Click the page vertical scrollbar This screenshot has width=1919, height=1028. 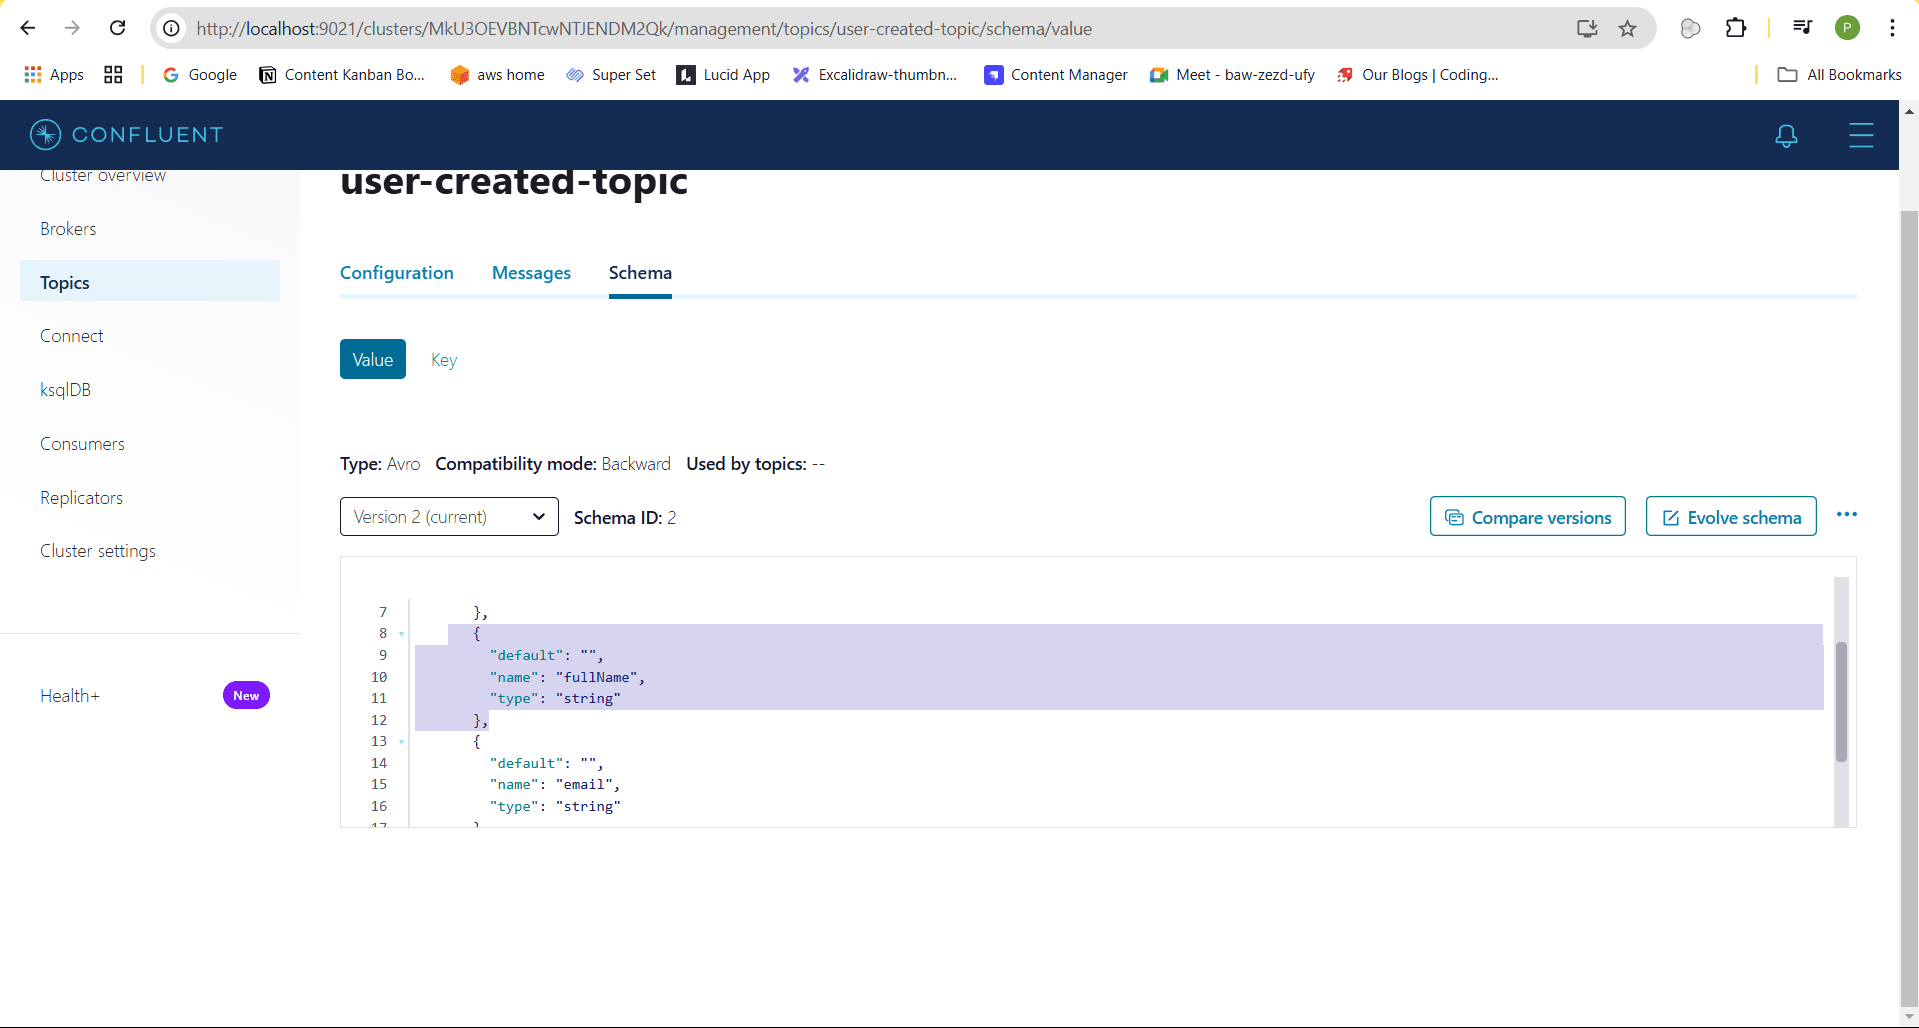1909,610
